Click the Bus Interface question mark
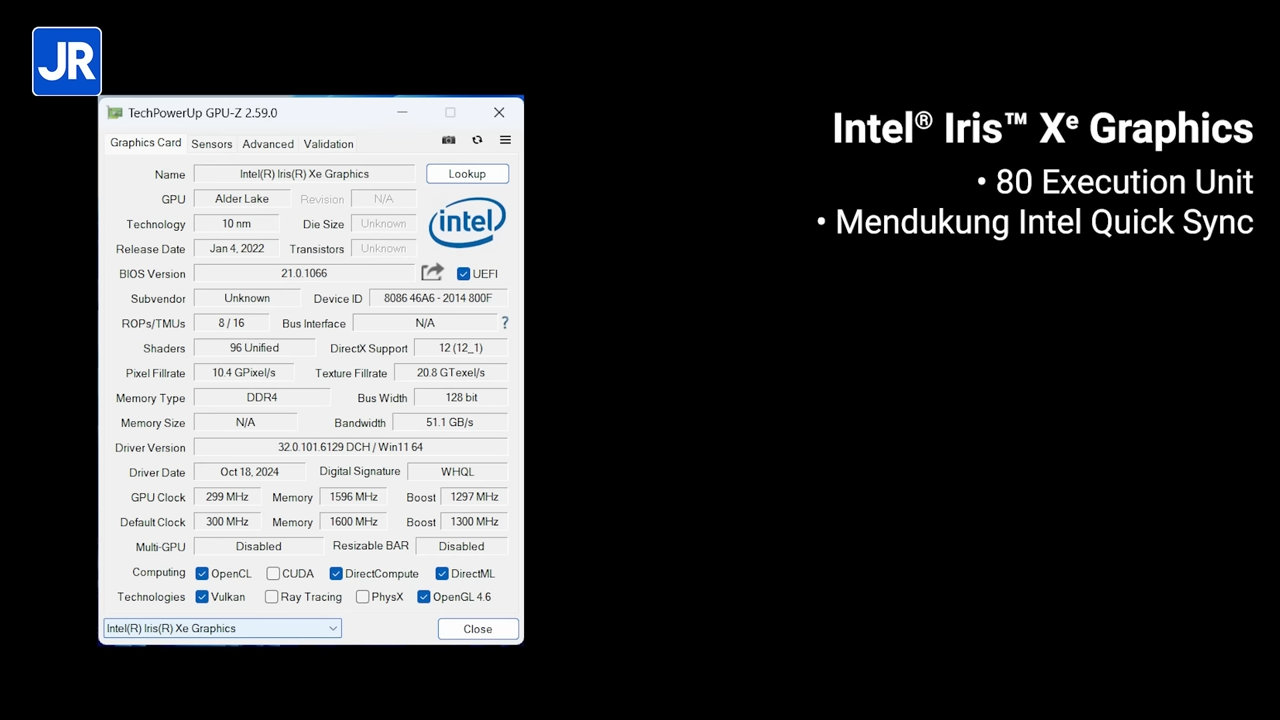Screen dimensions: 1280x720 (x=505, y=323)
